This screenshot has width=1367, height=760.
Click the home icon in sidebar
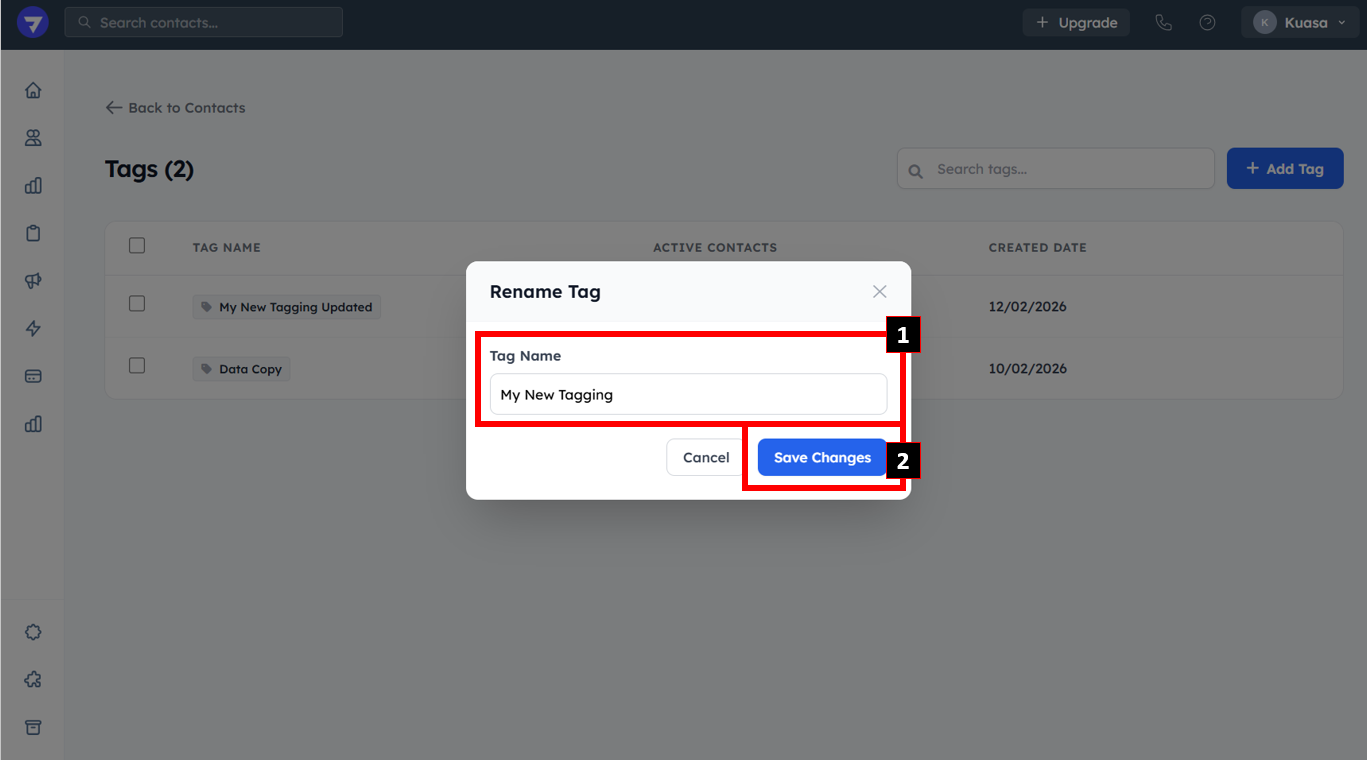tap(33, 91)
